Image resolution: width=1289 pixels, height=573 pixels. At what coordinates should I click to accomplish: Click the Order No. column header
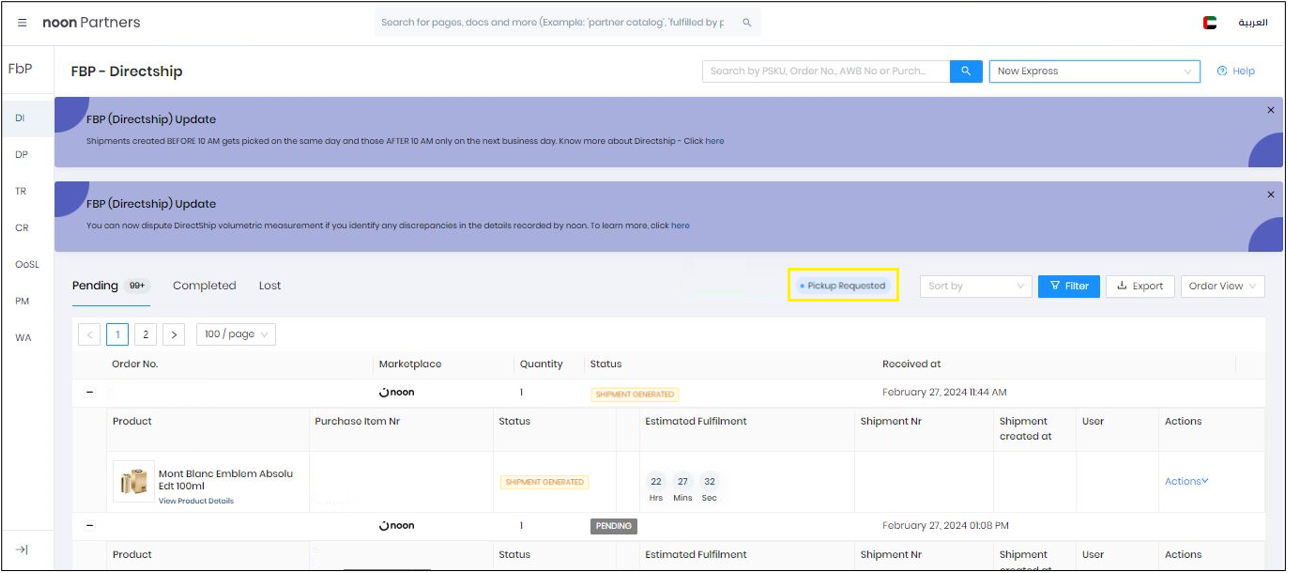[x=135, y=364]
